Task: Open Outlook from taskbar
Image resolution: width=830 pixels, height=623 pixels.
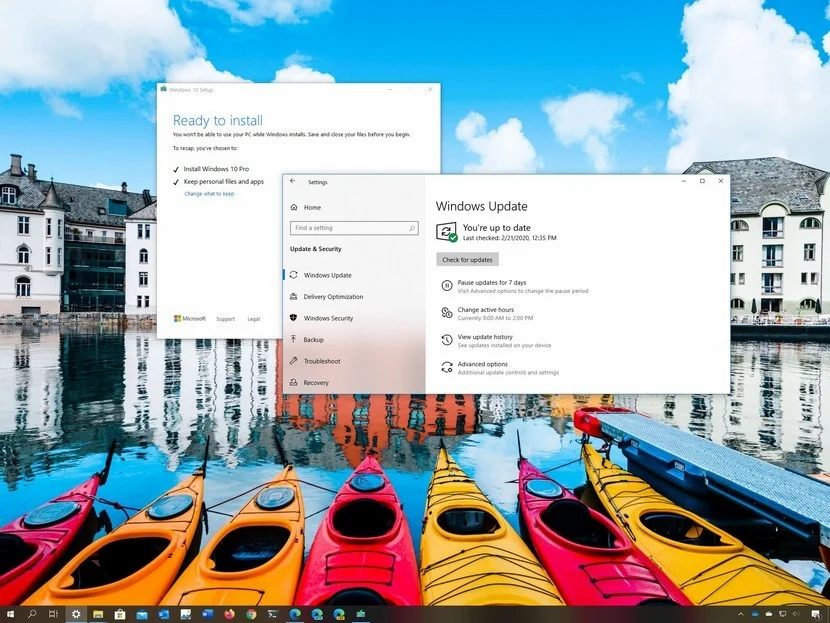Action: (164, 614)
